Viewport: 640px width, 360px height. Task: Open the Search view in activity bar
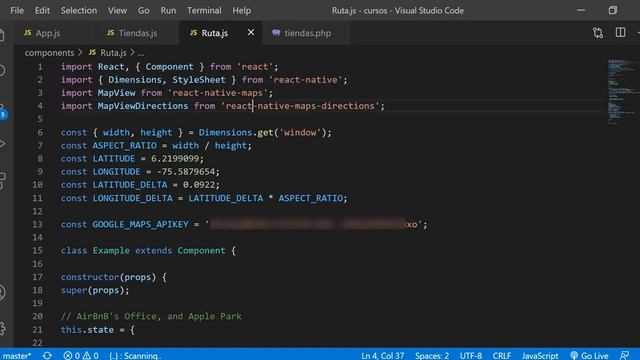click(2, 70)
